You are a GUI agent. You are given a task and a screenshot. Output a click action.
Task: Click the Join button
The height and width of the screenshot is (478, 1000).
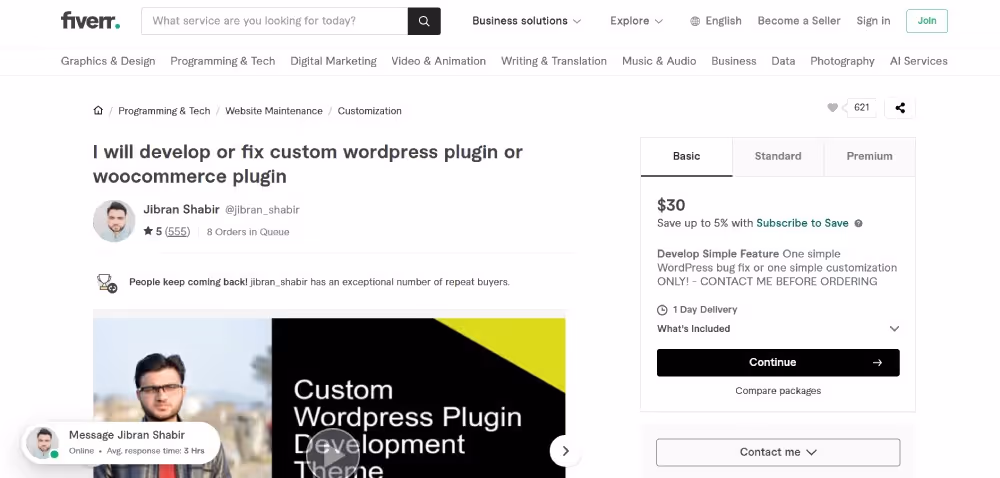pyautogui.click(x=927, y=21)
